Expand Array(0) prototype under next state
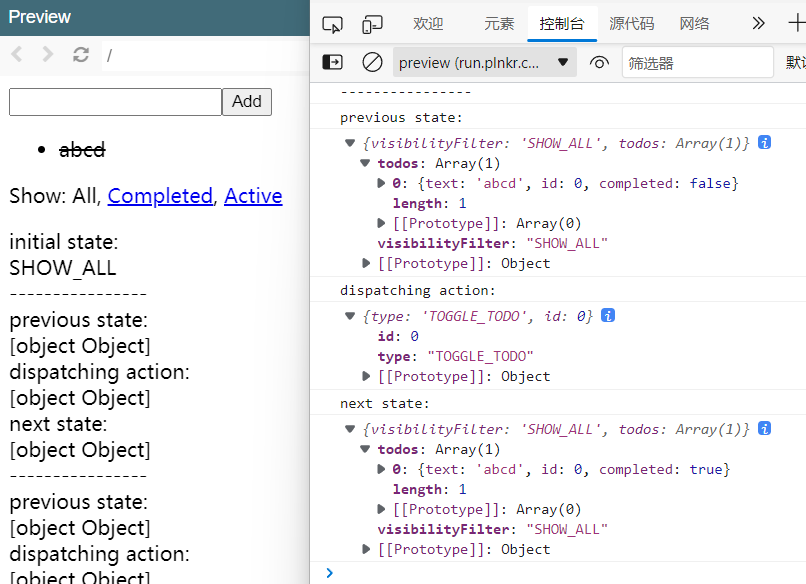806x584 pixels. (381, 509)
